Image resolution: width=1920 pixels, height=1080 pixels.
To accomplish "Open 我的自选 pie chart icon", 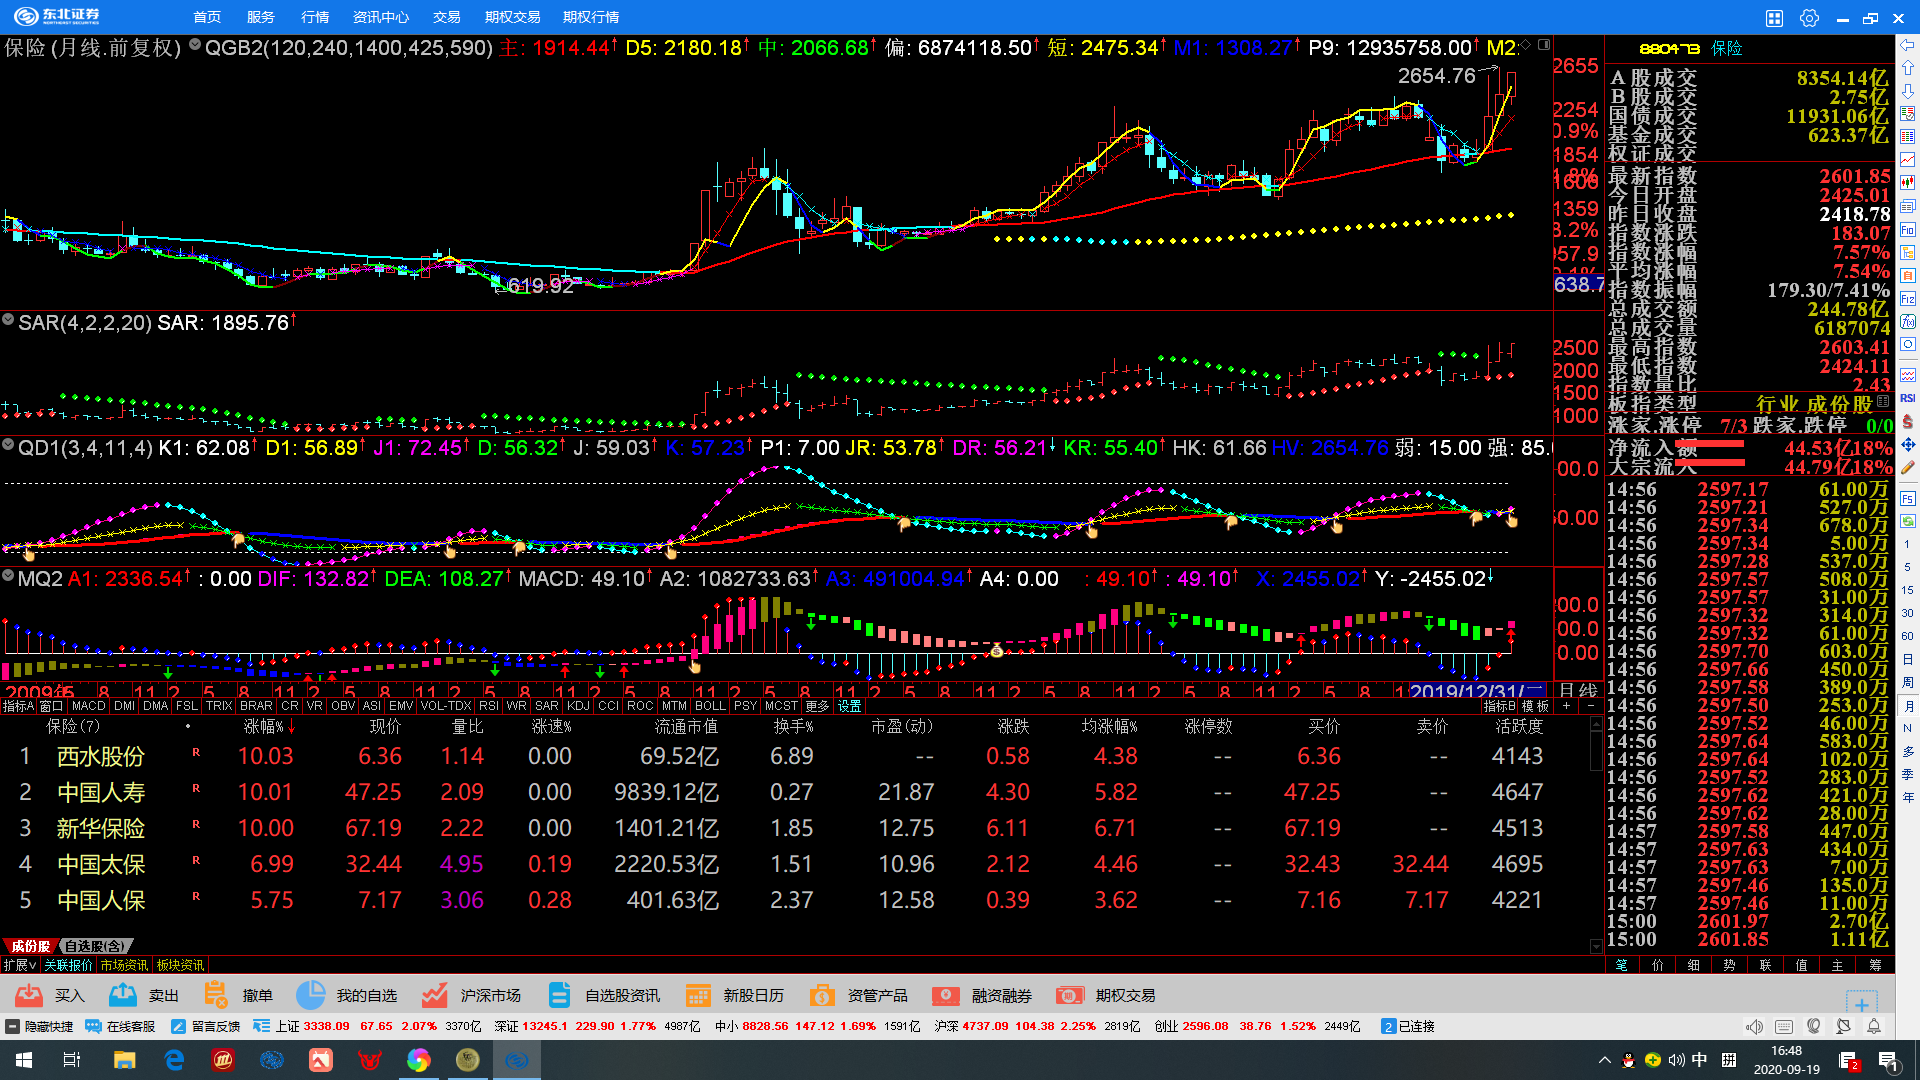I will point(311,995).
